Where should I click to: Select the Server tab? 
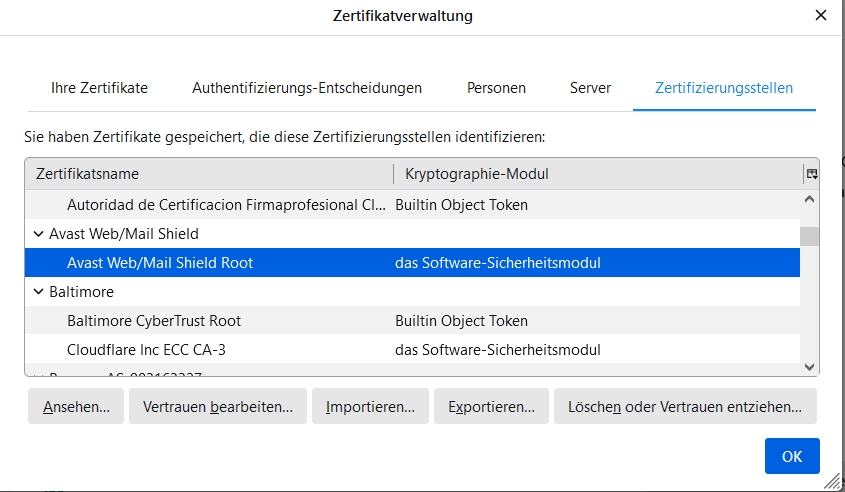click(590, 88)
